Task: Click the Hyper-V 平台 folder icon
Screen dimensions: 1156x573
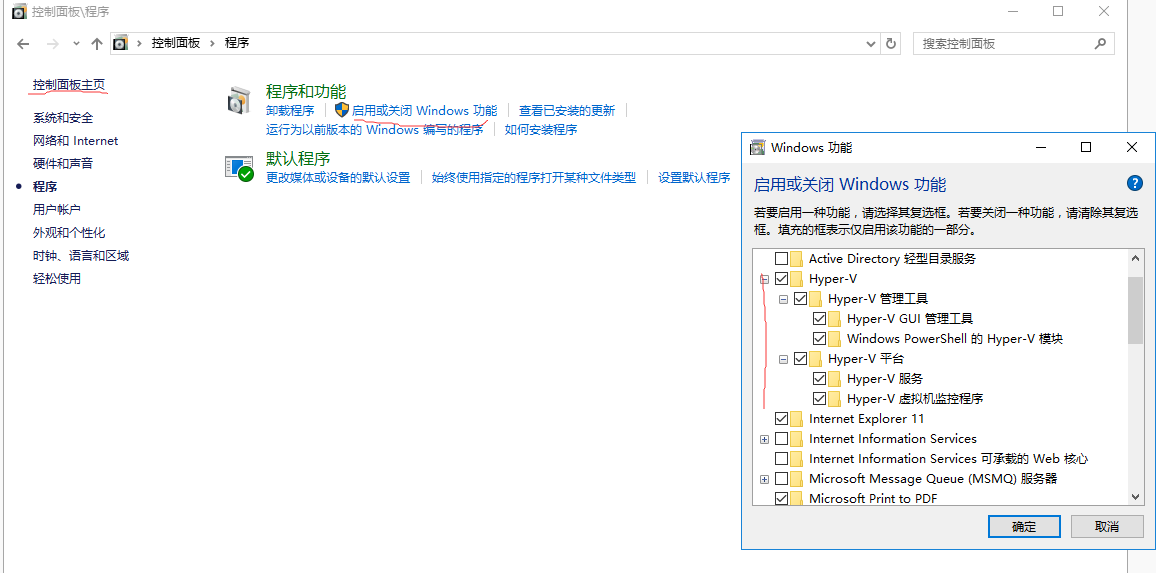Action: click(815, 359)
